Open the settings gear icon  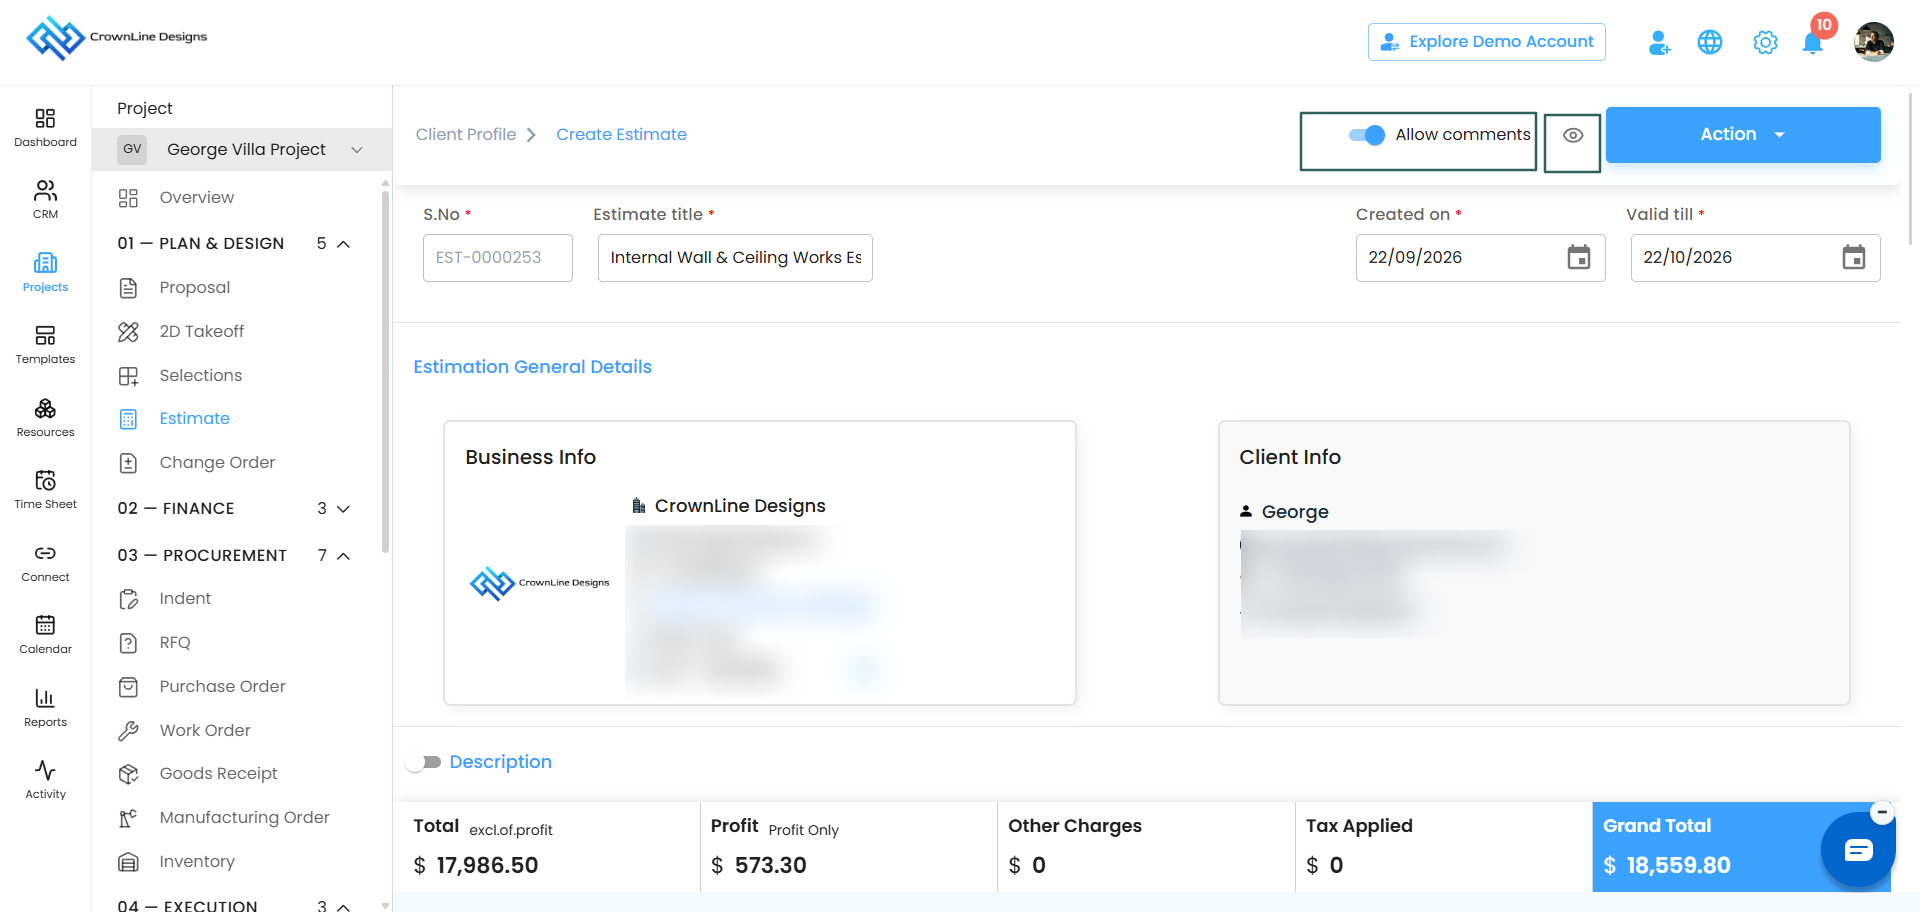pos(1765,43)
